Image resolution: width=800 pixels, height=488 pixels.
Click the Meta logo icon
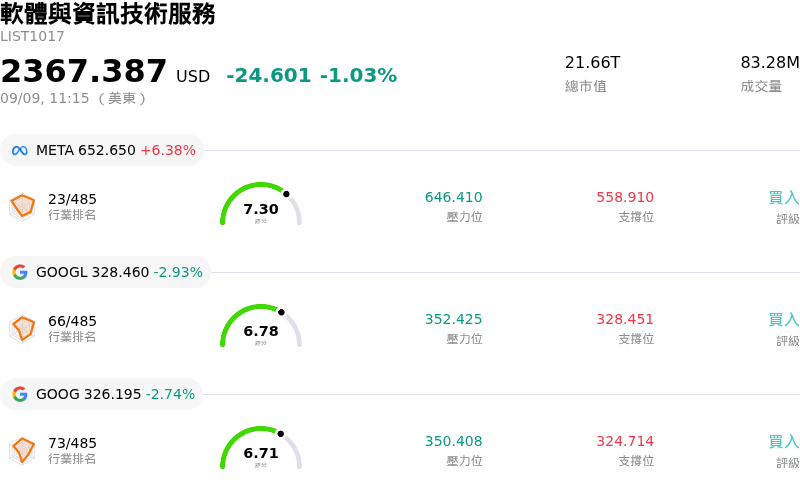pyautogui.click(x=19, y=151)
